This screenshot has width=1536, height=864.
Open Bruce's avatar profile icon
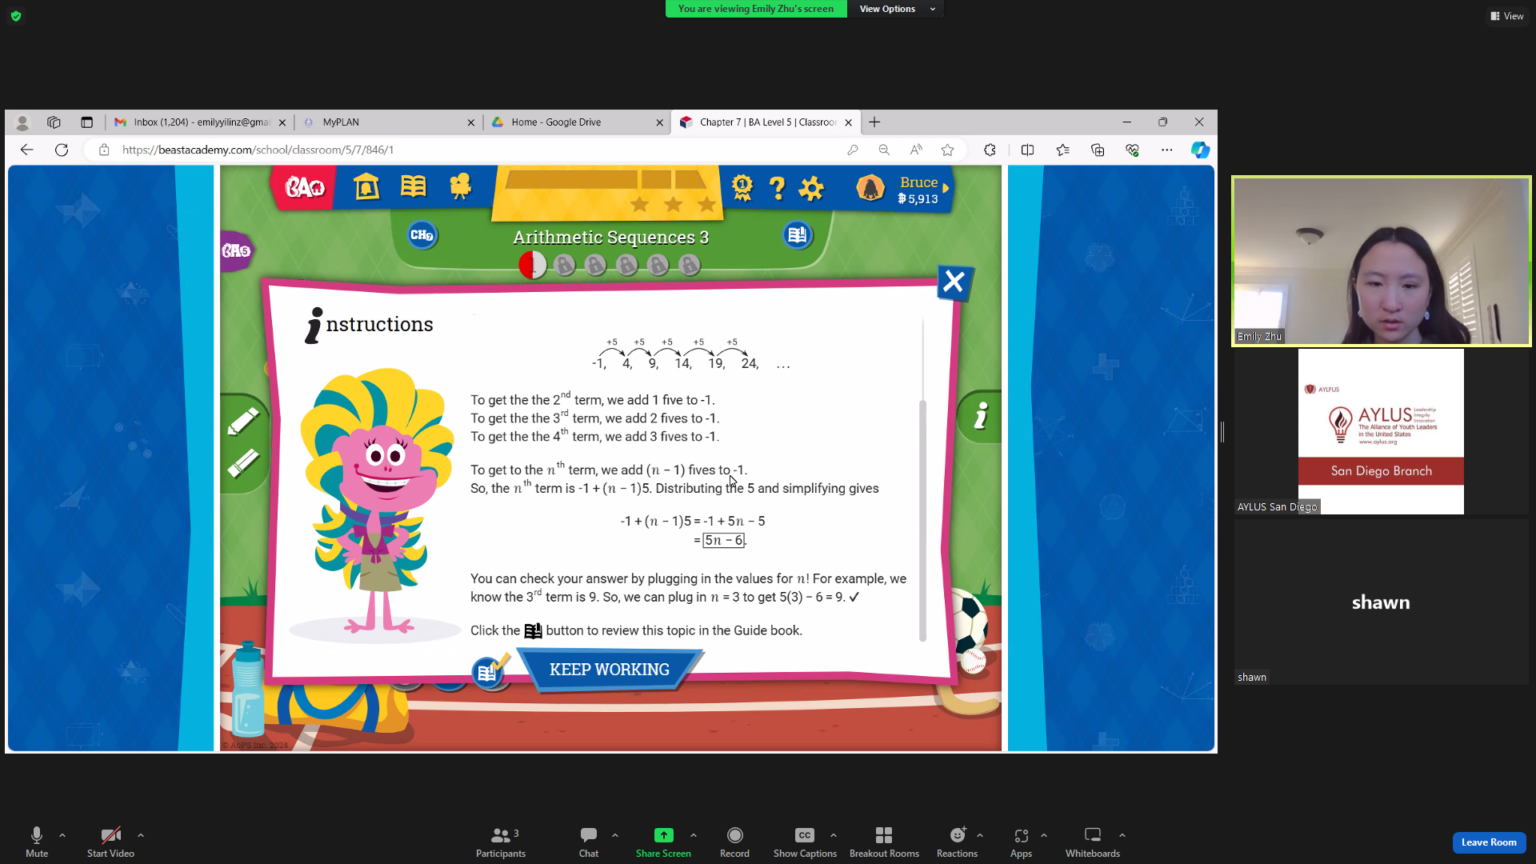[870, 188]
